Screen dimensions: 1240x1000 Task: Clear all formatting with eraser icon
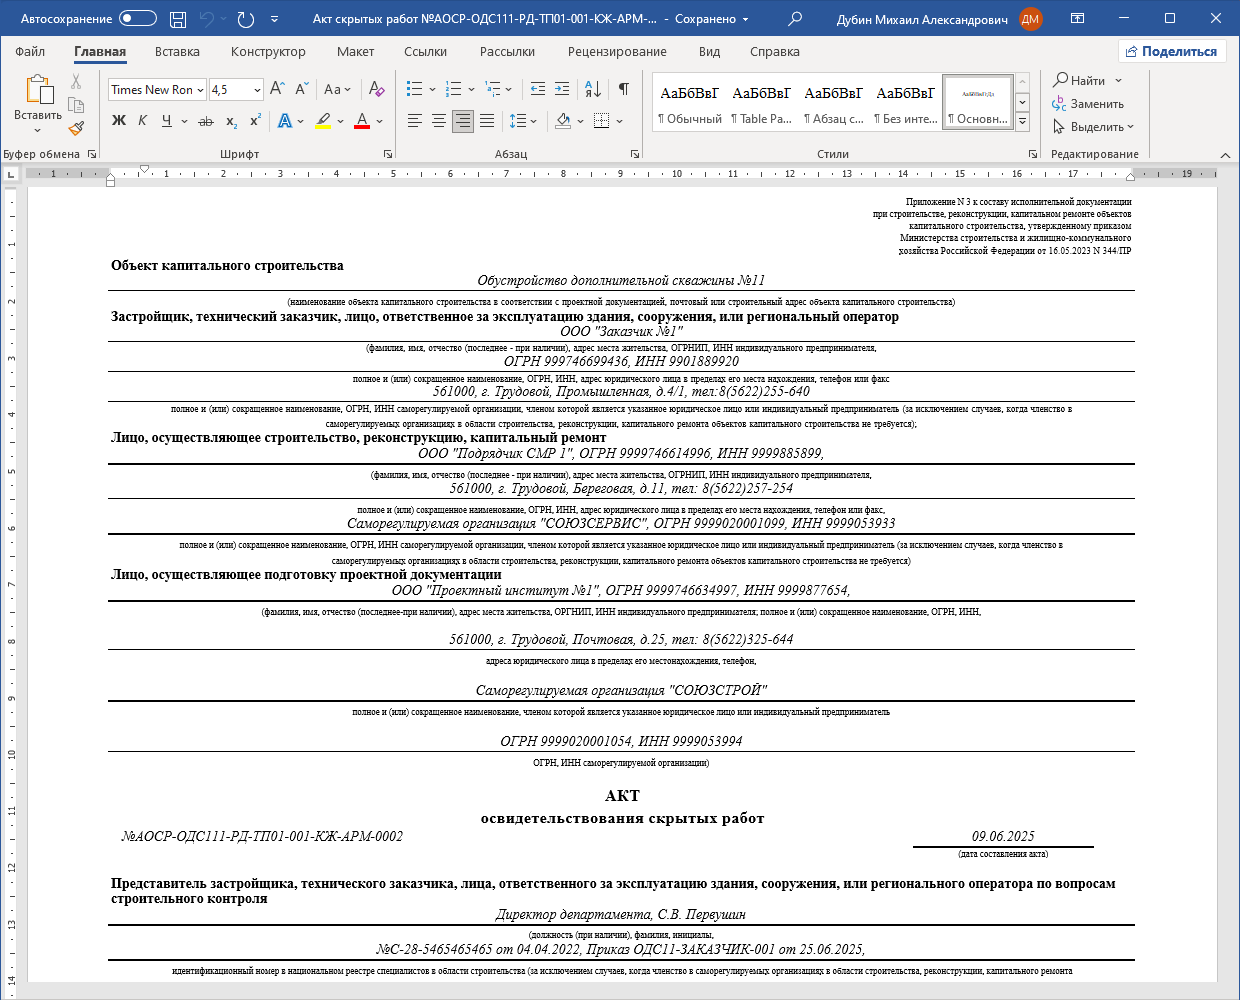pos(376,89)
